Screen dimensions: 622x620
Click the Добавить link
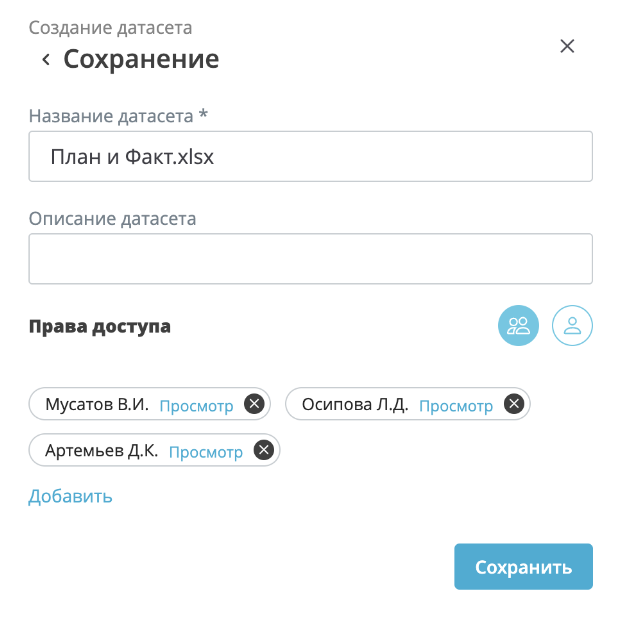pyautogui.click(x=70, y=496)
